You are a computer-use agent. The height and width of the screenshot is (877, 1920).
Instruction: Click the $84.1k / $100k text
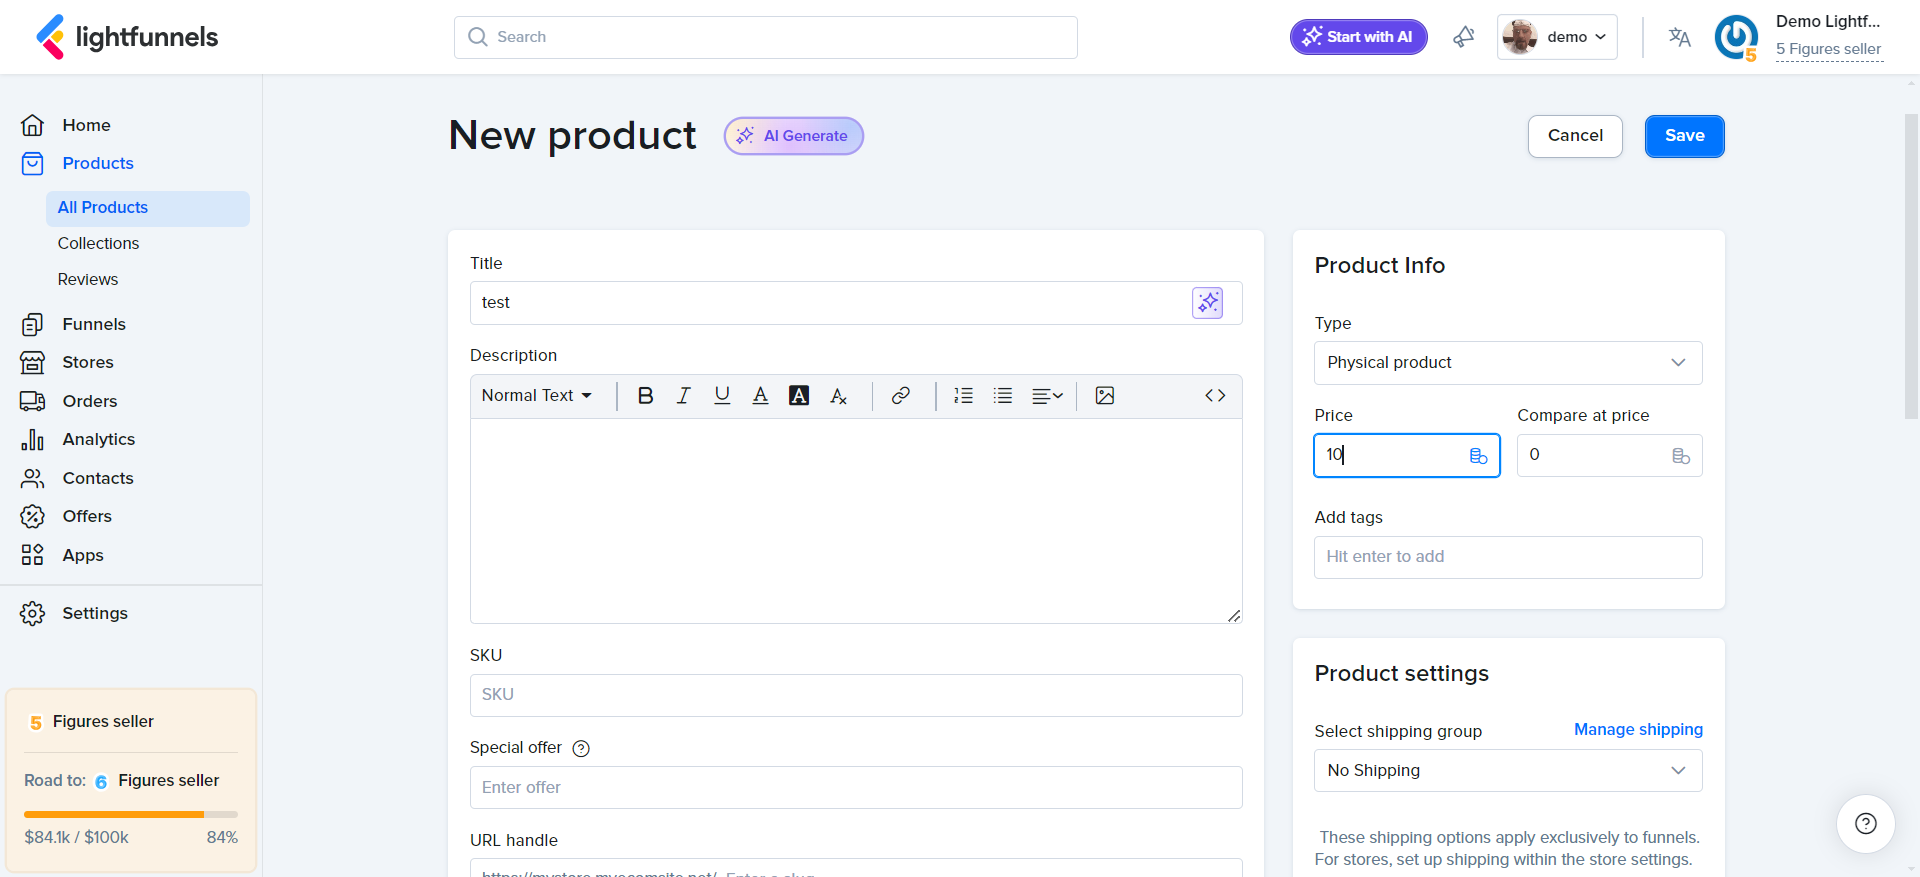tap(76, 838)
